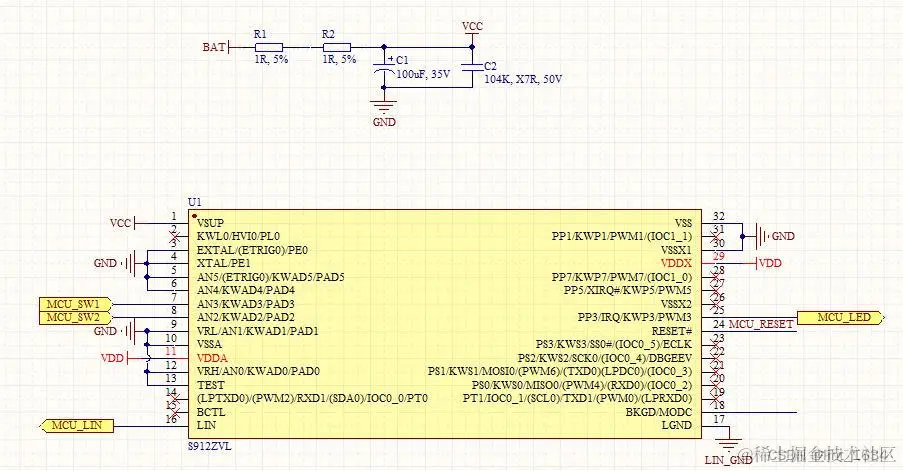This screenshot has width=903, height=471.
Task: Select the MCU_SW1 port
Action: pos(75,304)
